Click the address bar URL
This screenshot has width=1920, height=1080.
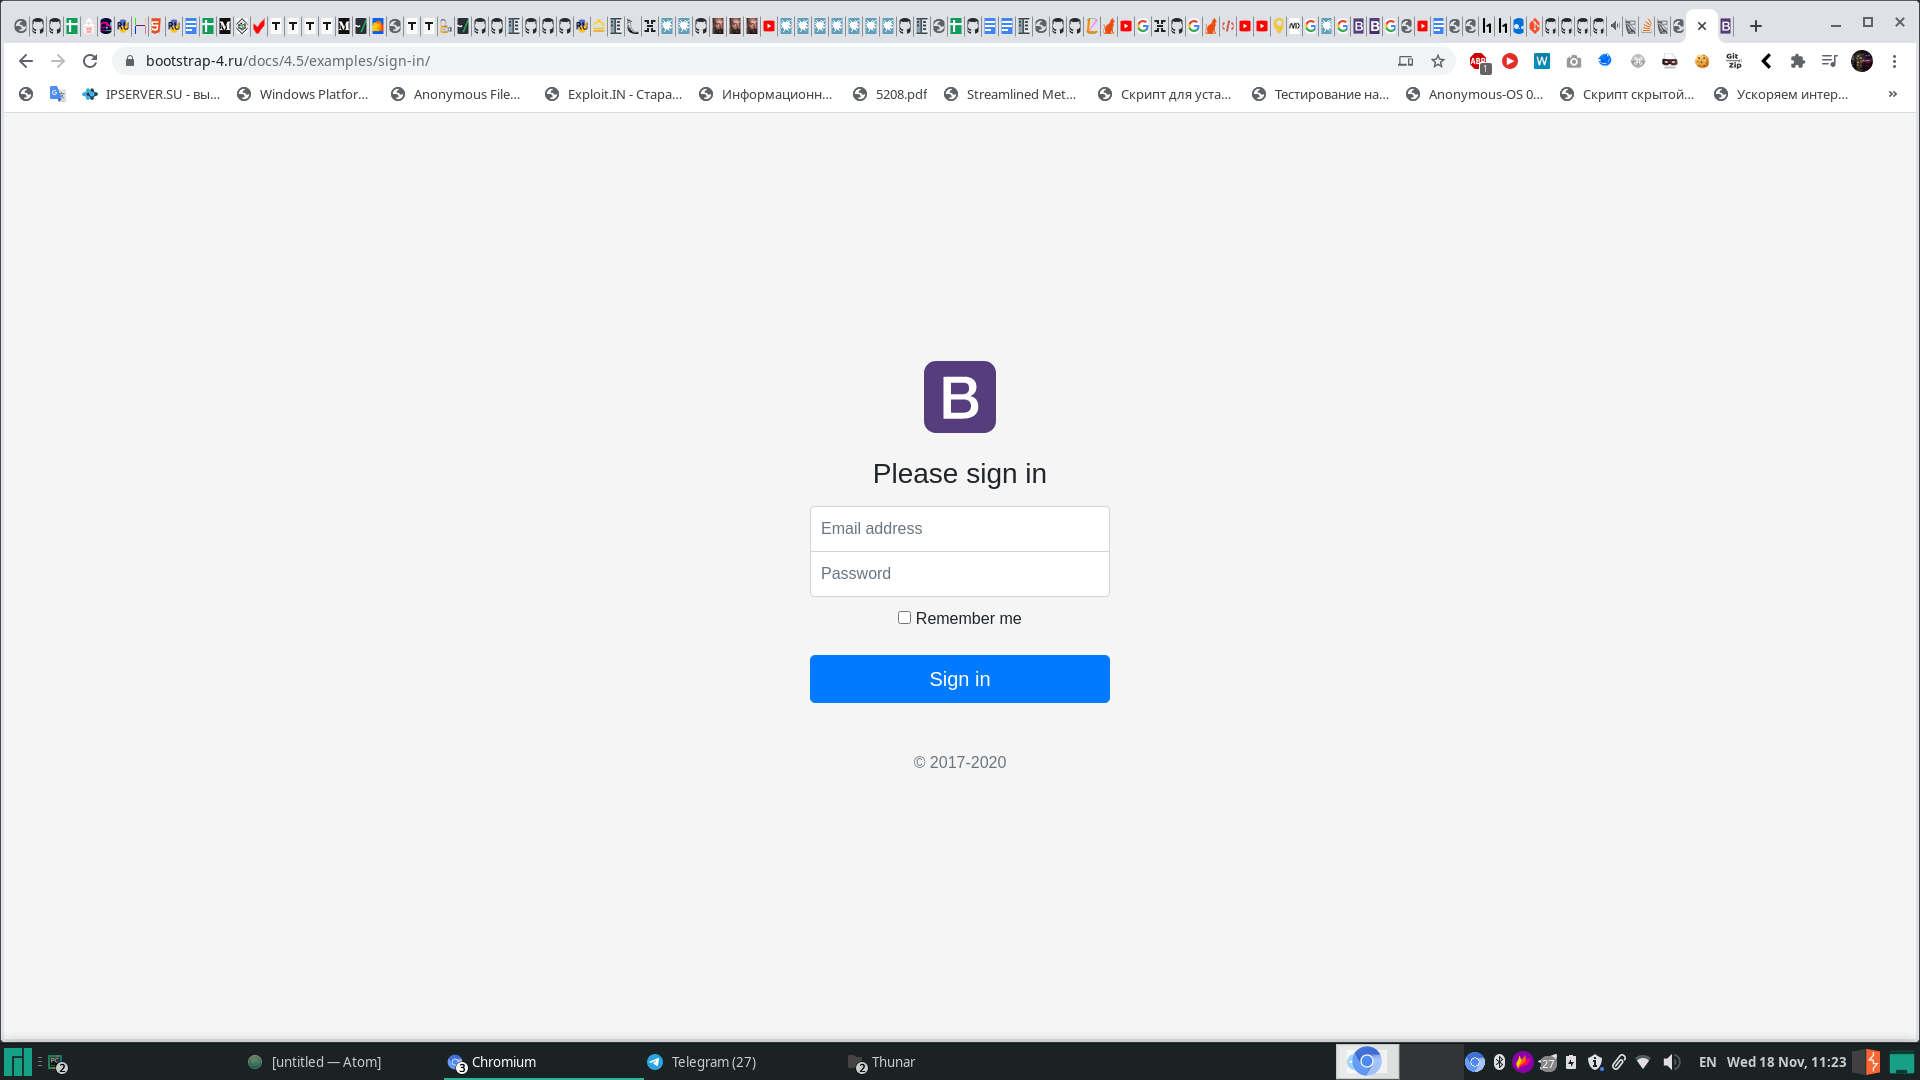pyautogui.click(x=288, y=61)
